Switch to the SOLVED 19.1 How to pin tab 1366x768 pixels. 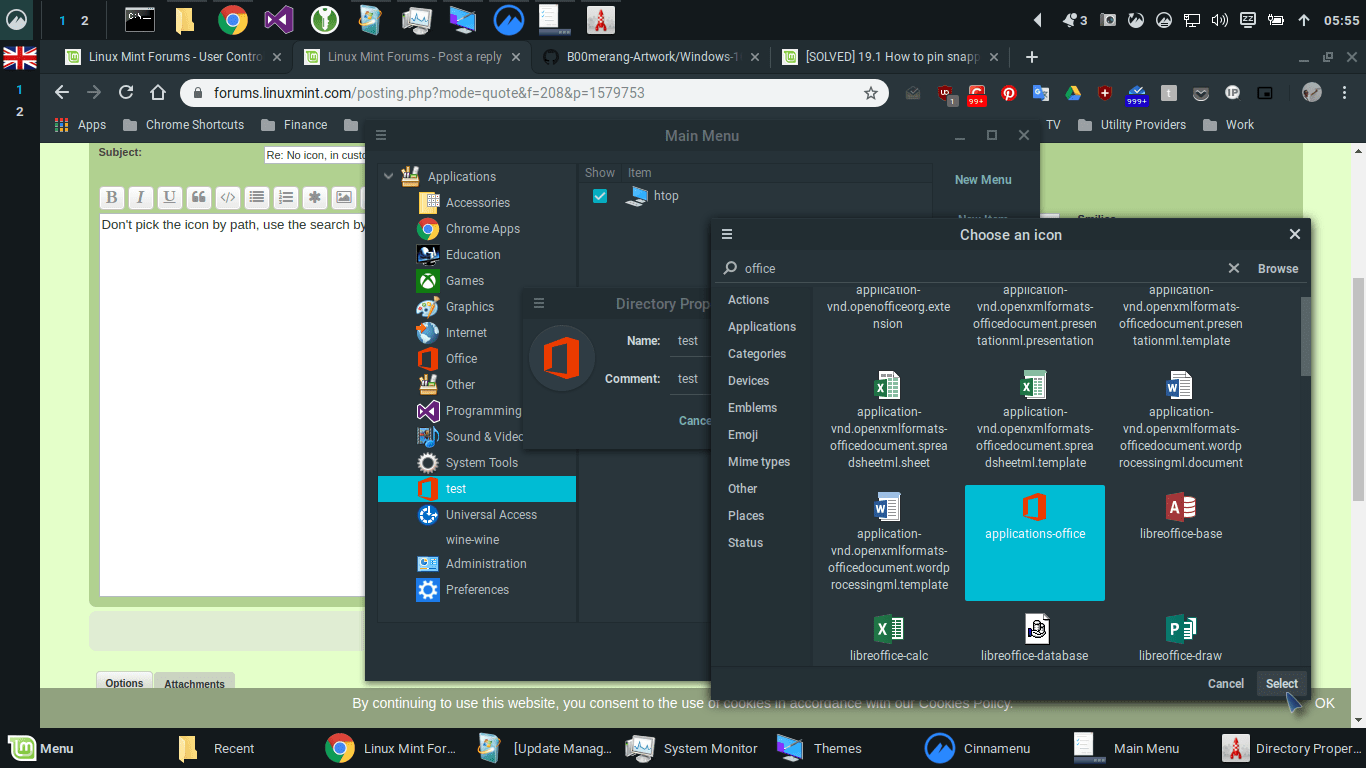(x=890, y=57)
